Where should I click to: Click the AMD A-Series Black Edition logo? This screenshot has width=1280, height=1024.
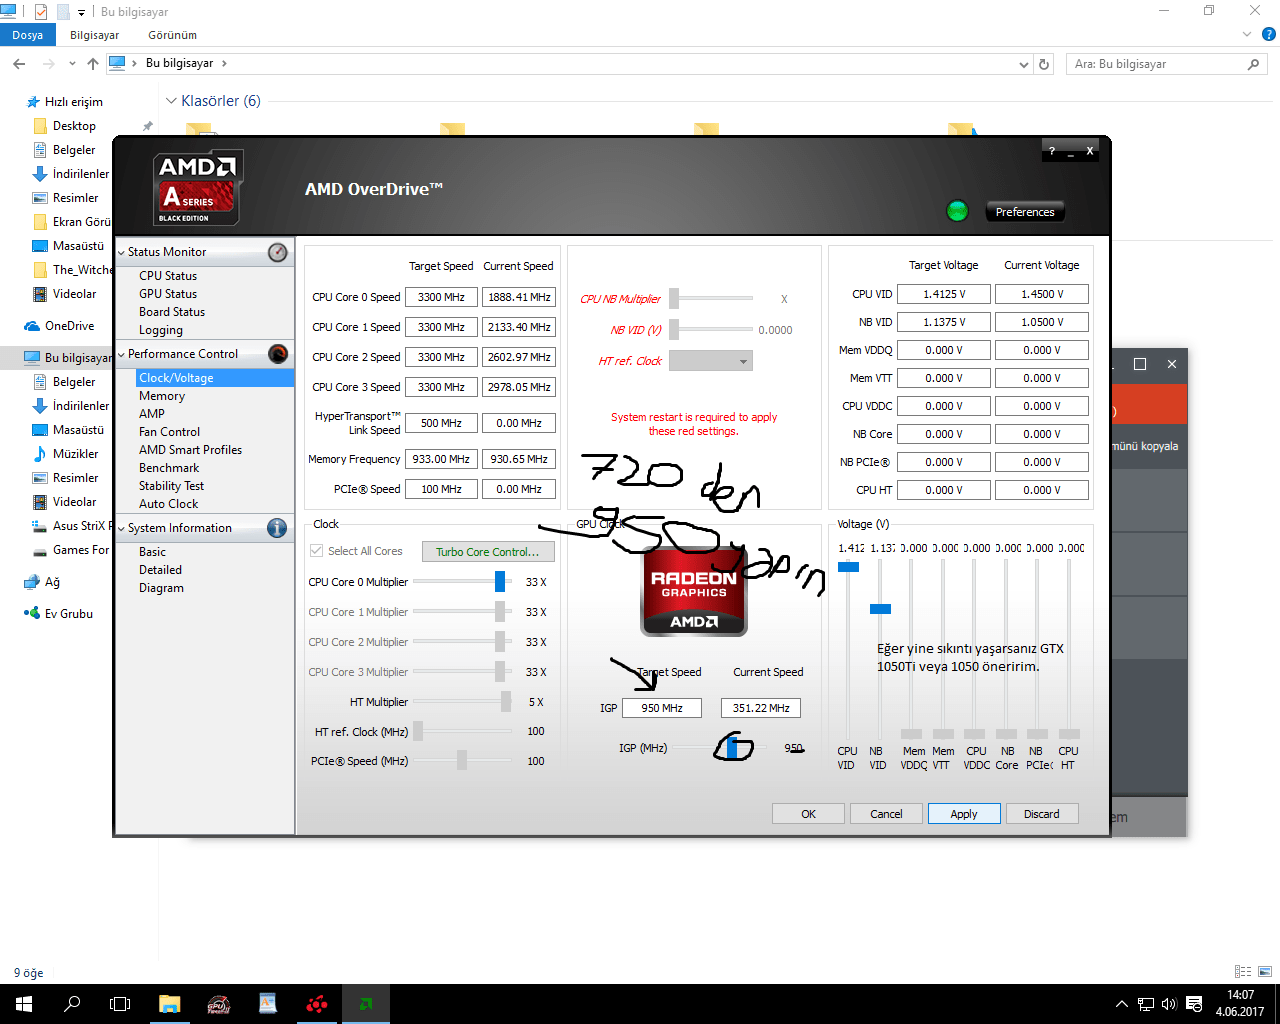click(198, 188)
